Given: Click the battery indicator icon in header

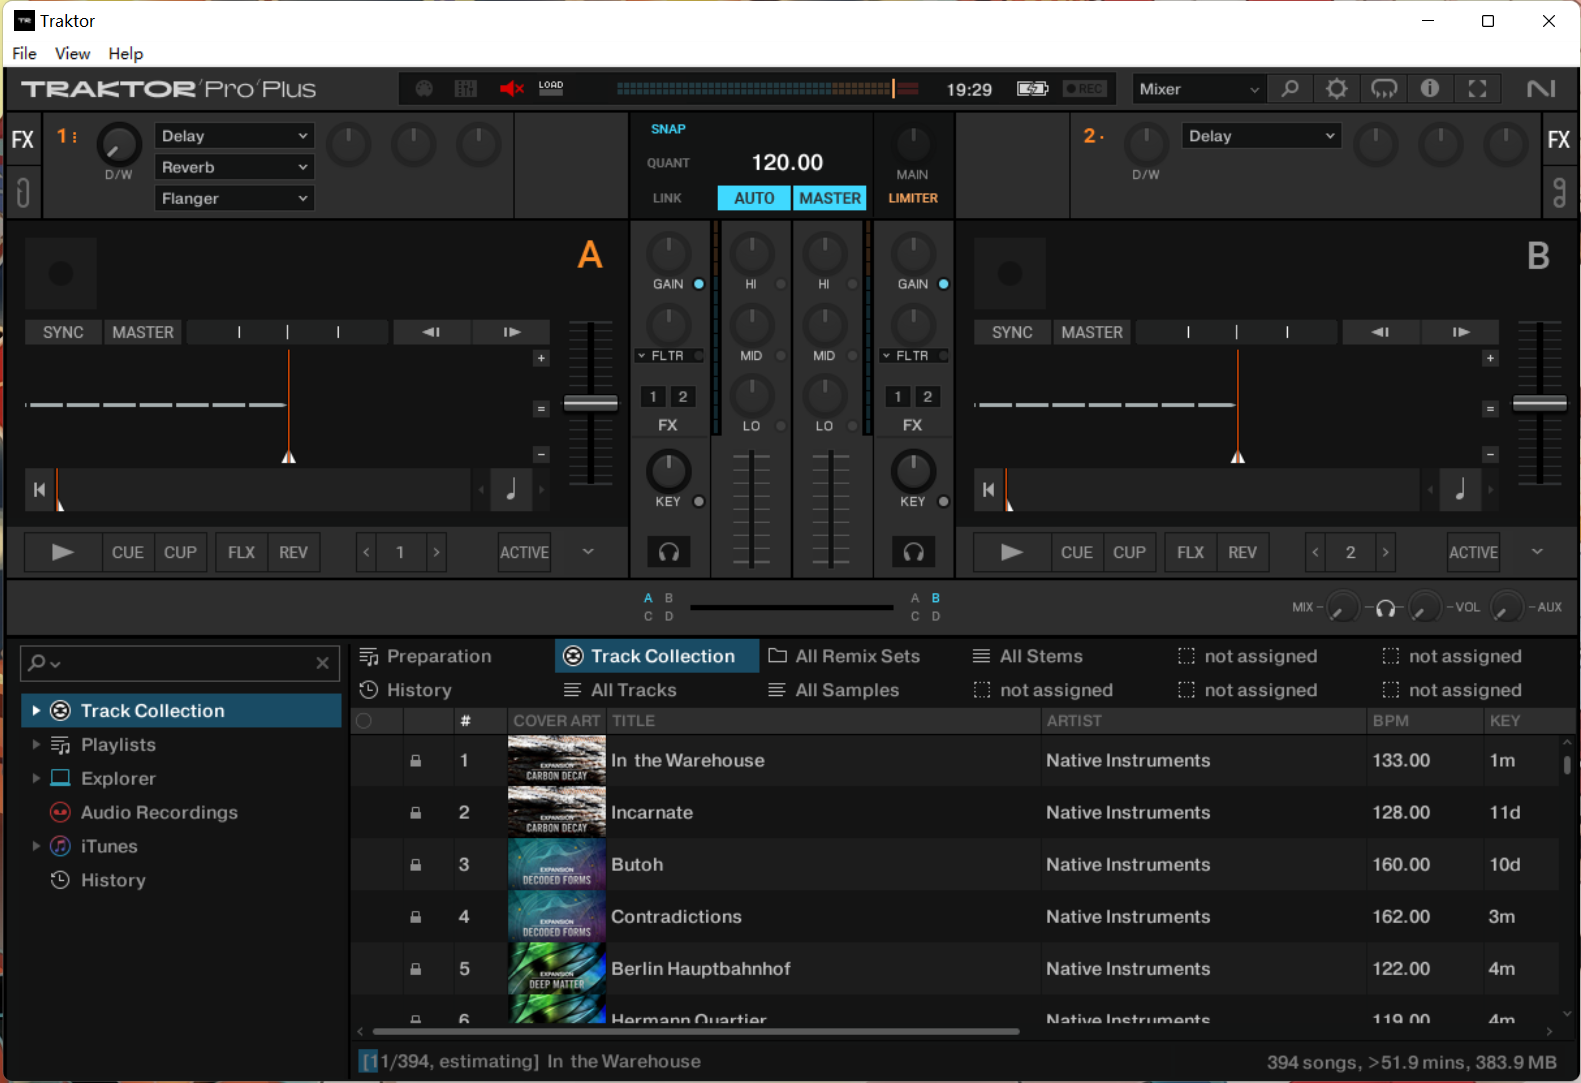Looking at the screenshot, I should tap(1032, 89).
